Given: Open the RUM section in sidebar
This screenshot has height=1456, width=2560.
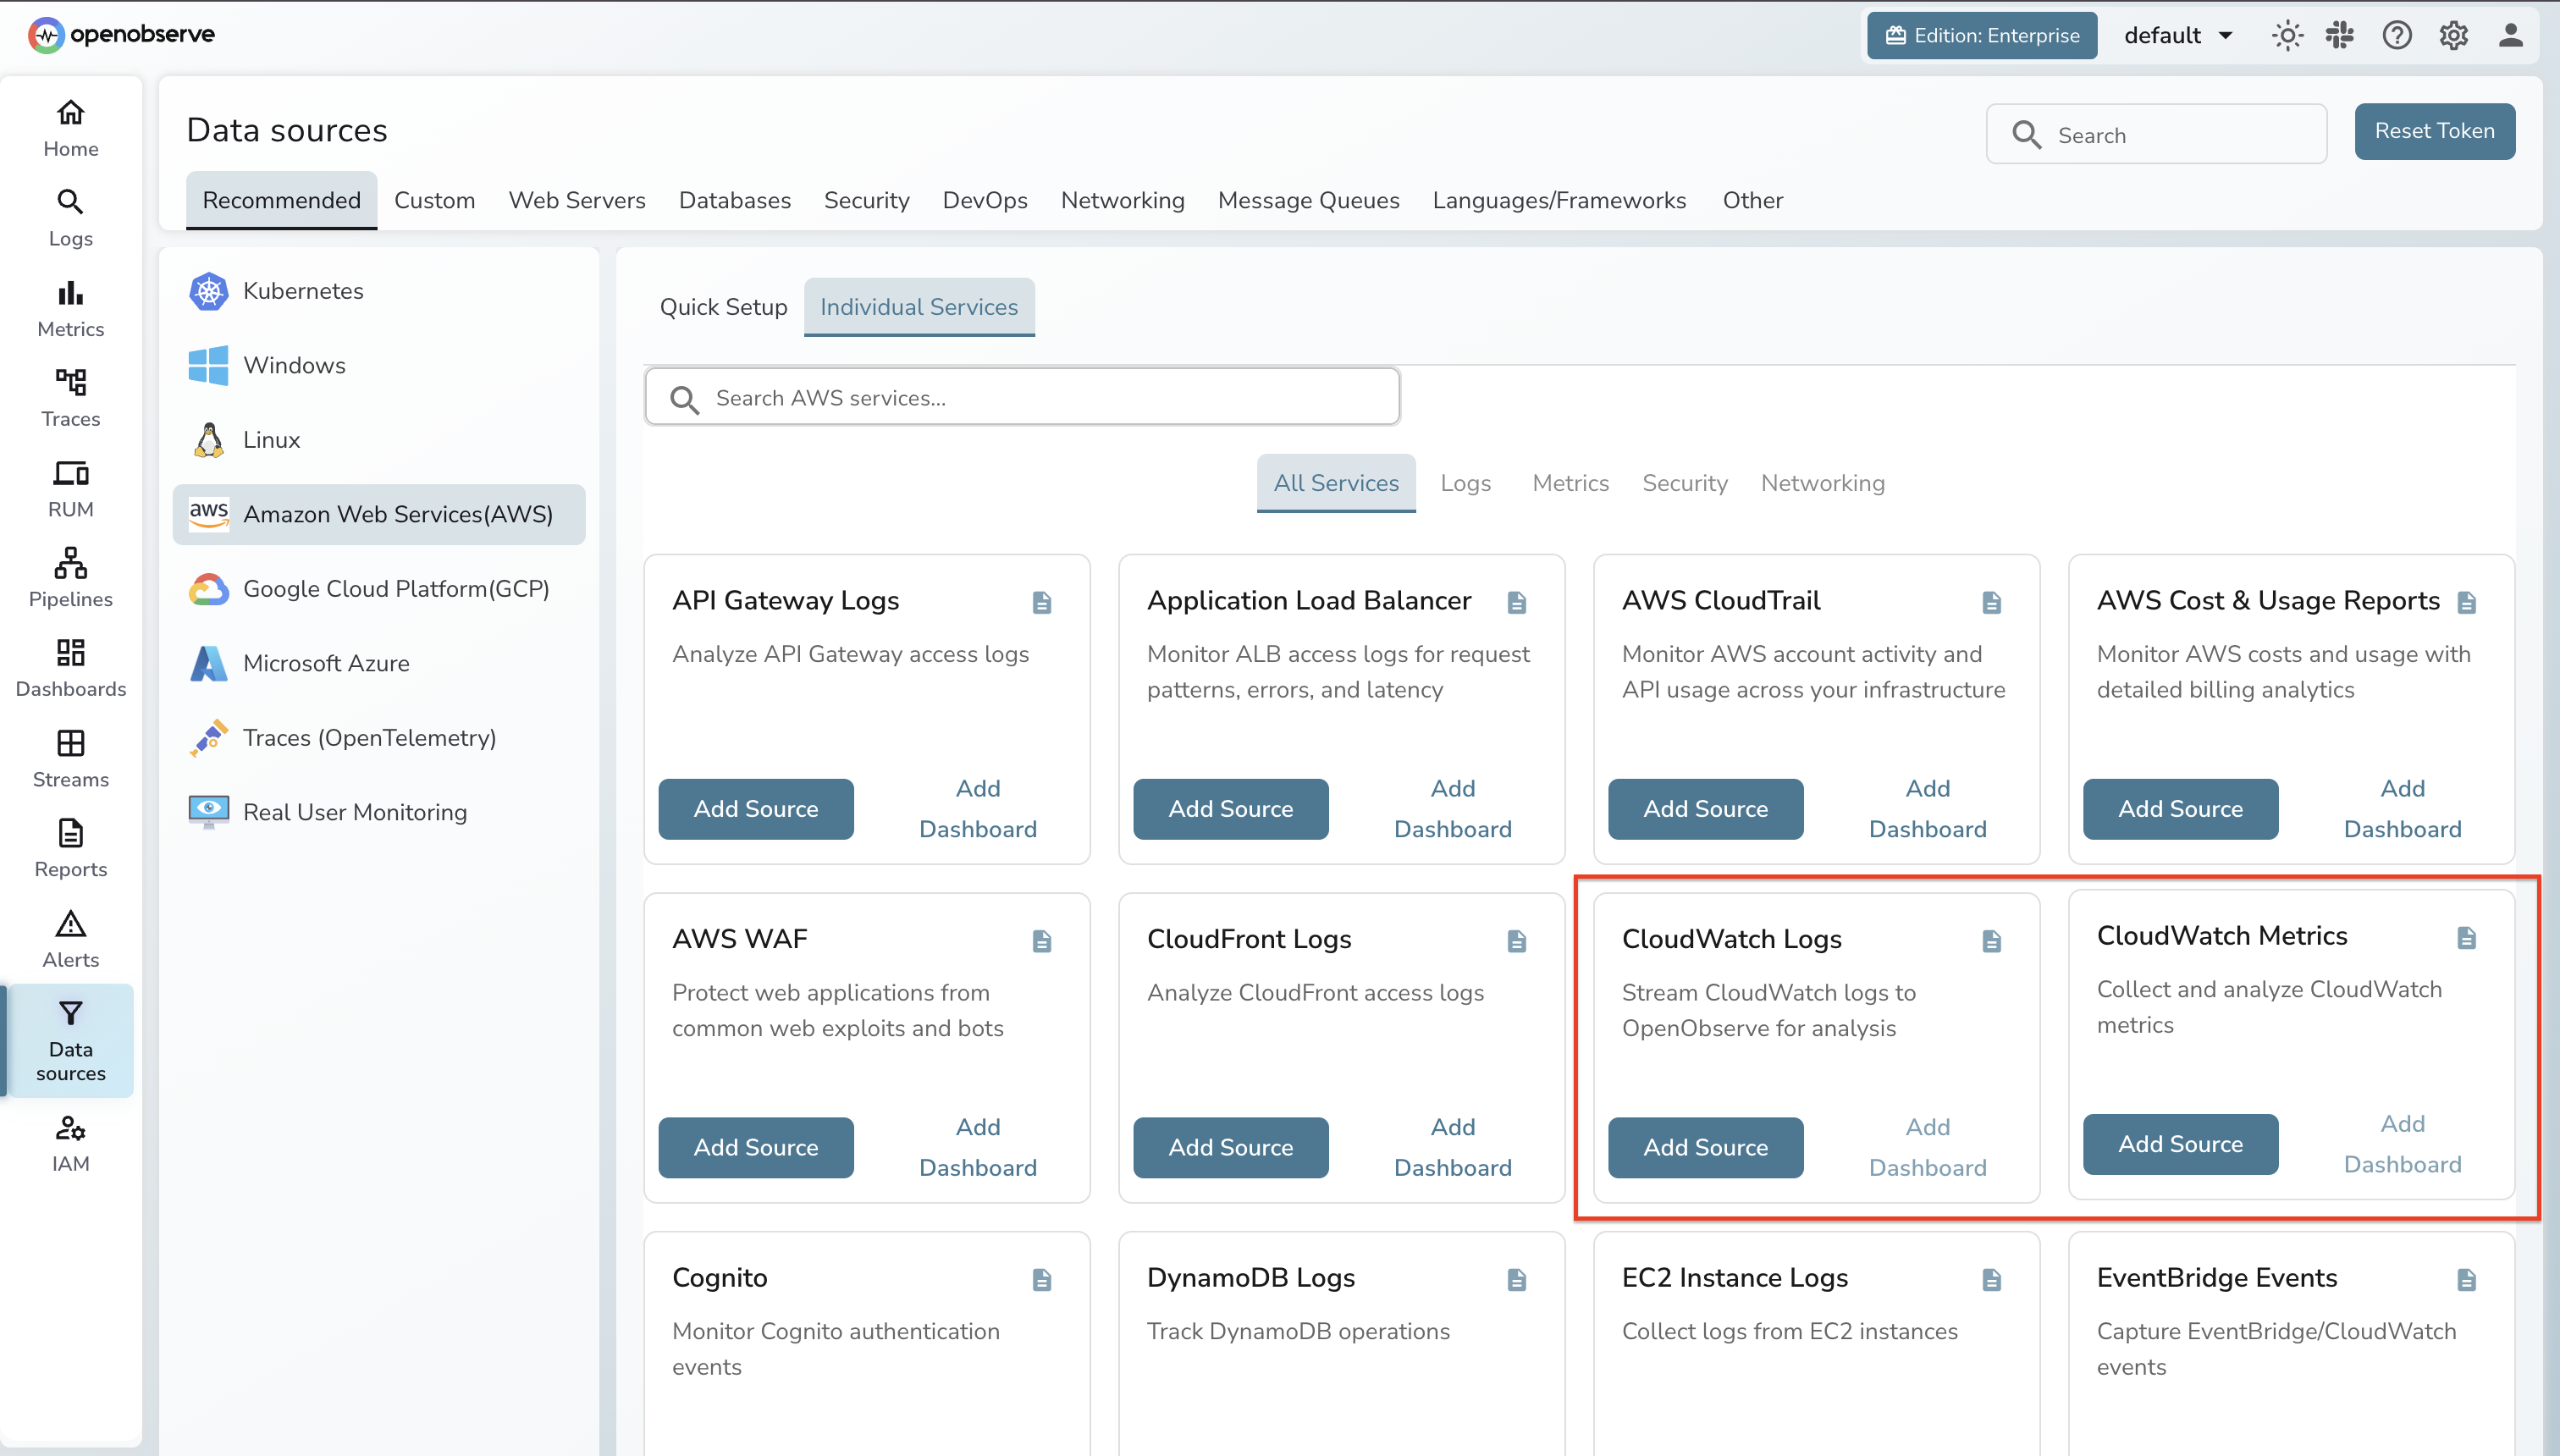Looking at the screenshot, I should tap(70, 487).
